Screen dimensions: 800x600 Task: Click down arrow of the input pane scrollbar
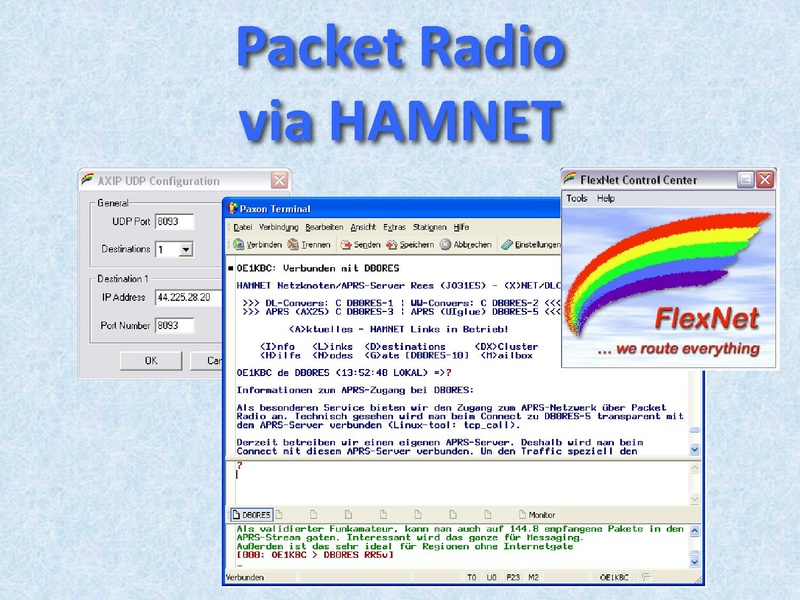[x=694, y=498]
